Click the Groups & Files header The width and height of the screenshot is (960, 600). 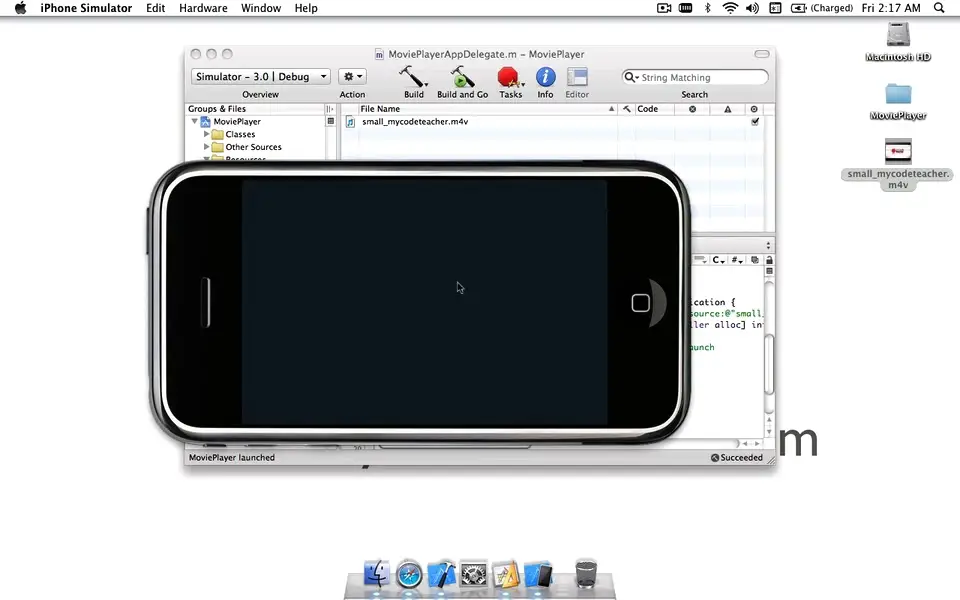(254, 109)
